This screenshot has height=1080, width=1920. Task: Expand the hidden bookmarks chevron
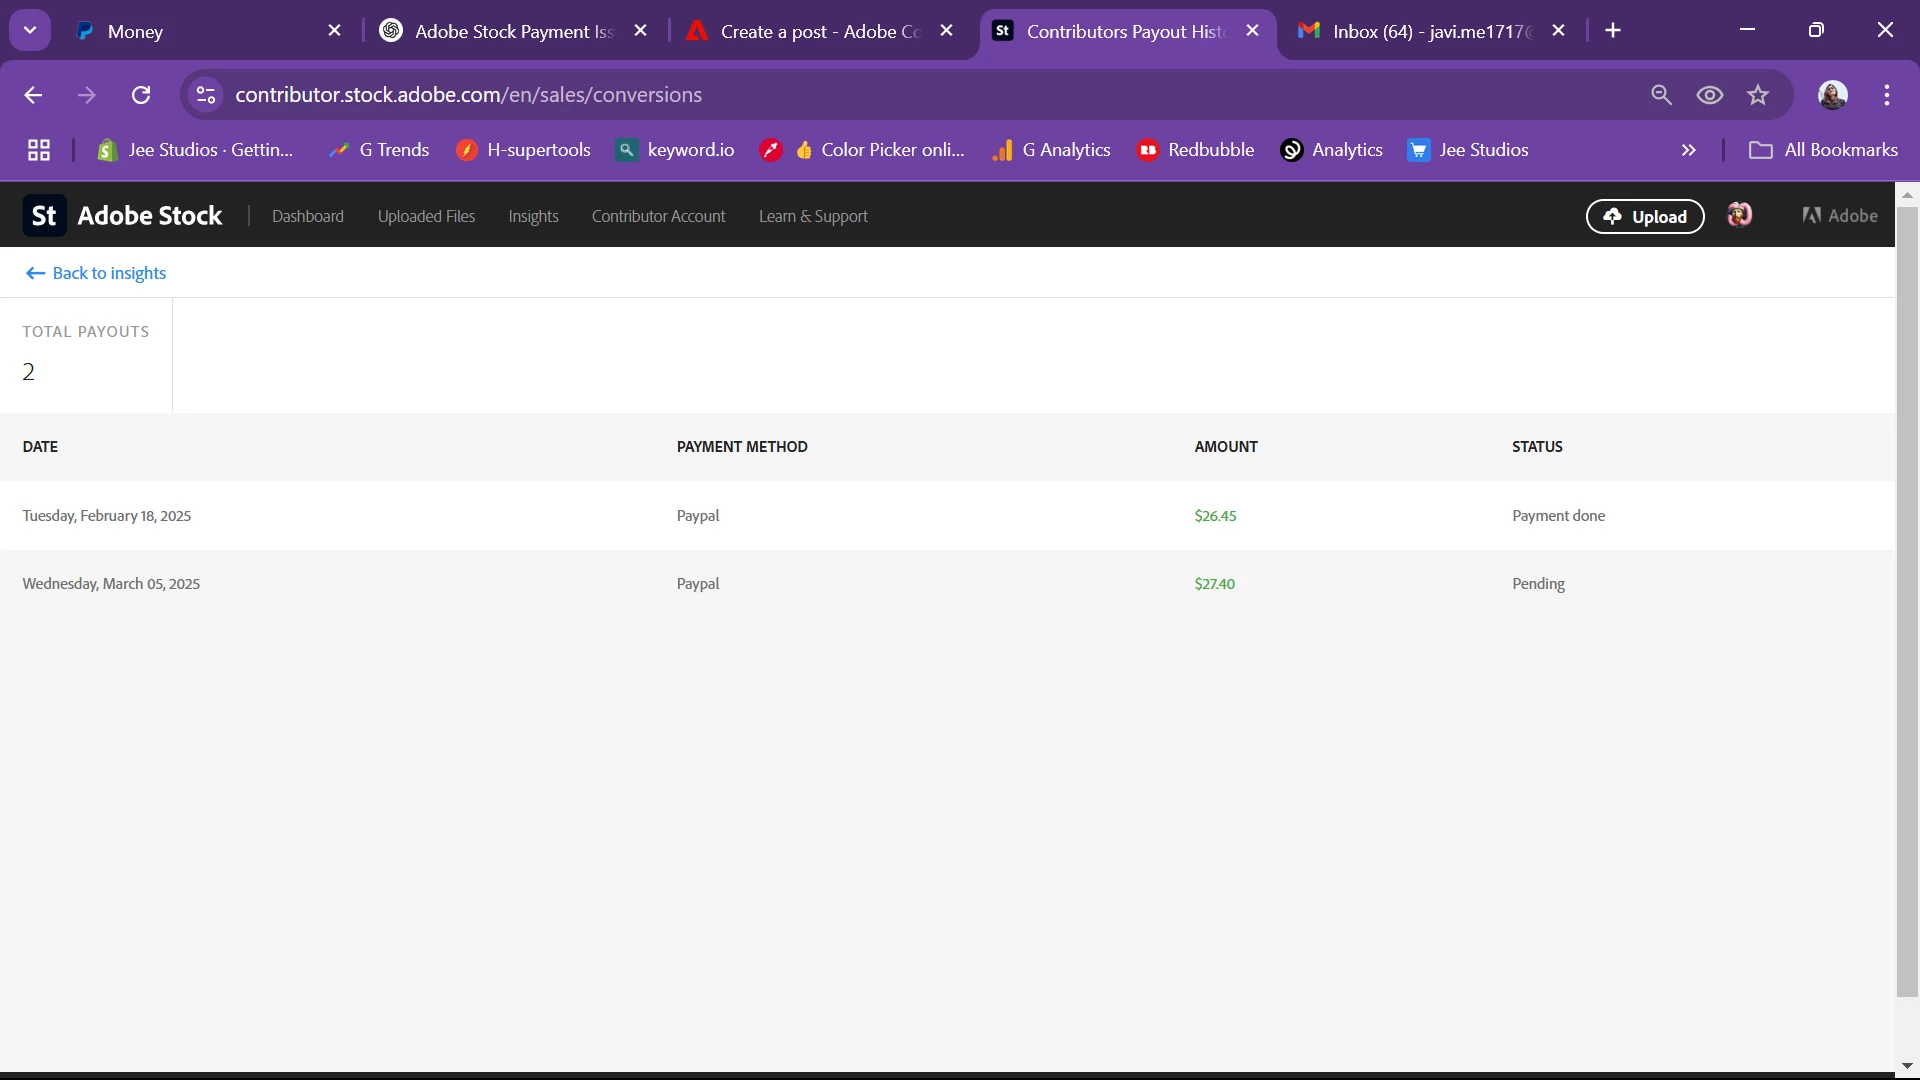tap(1689, 150)
